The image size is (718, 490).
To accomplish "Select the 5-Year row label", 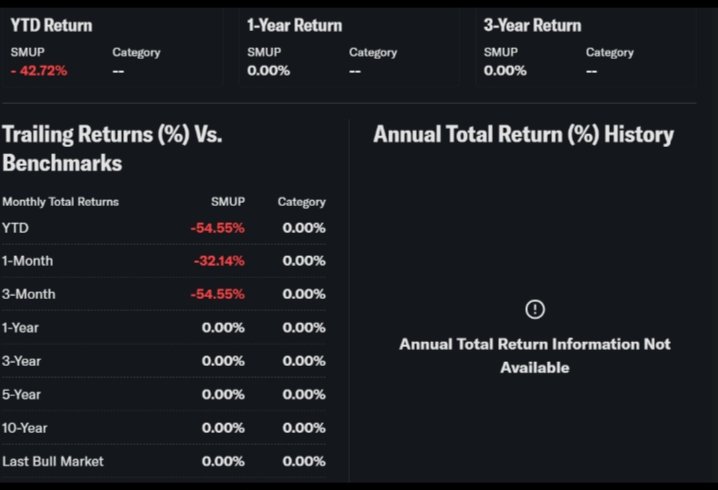I will (x=21, y=394).
